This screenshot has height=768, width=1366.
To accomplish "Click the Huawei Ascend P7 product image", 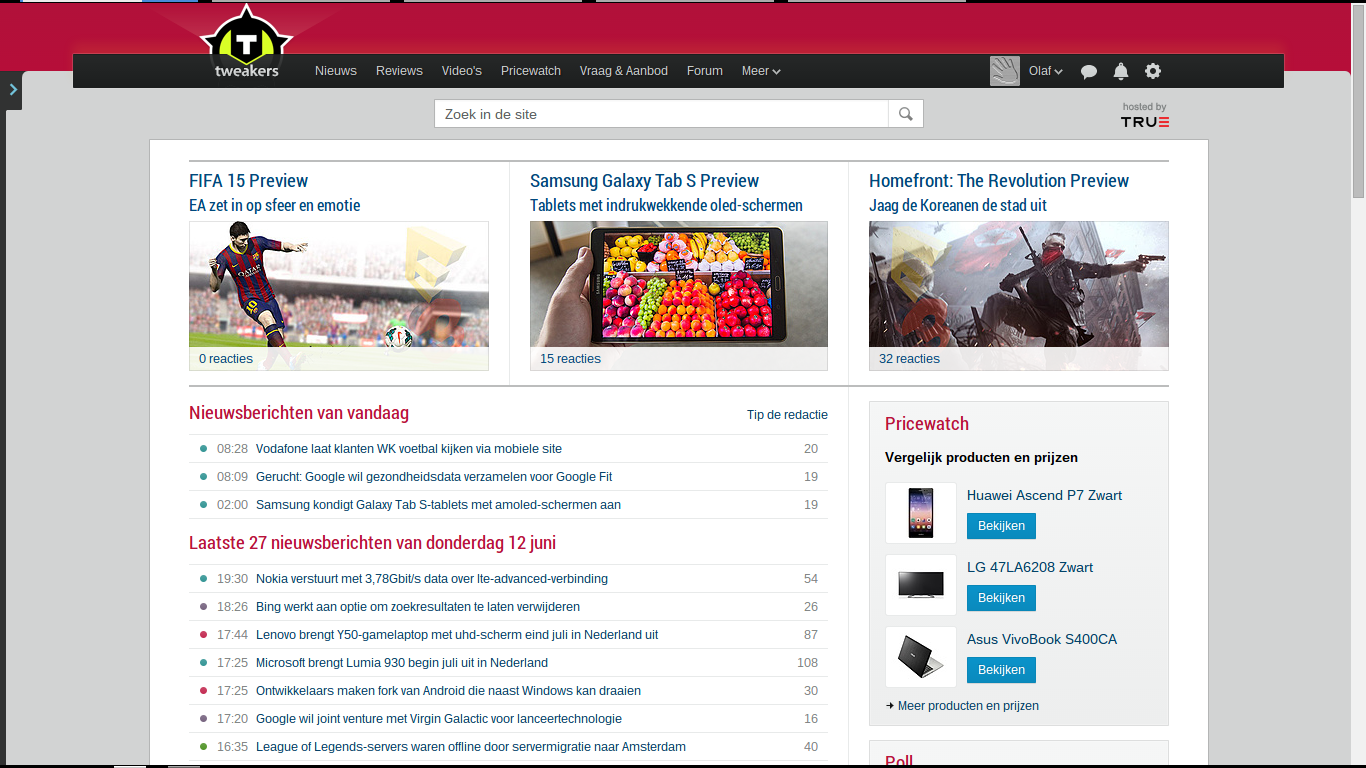I will point(921,513).
